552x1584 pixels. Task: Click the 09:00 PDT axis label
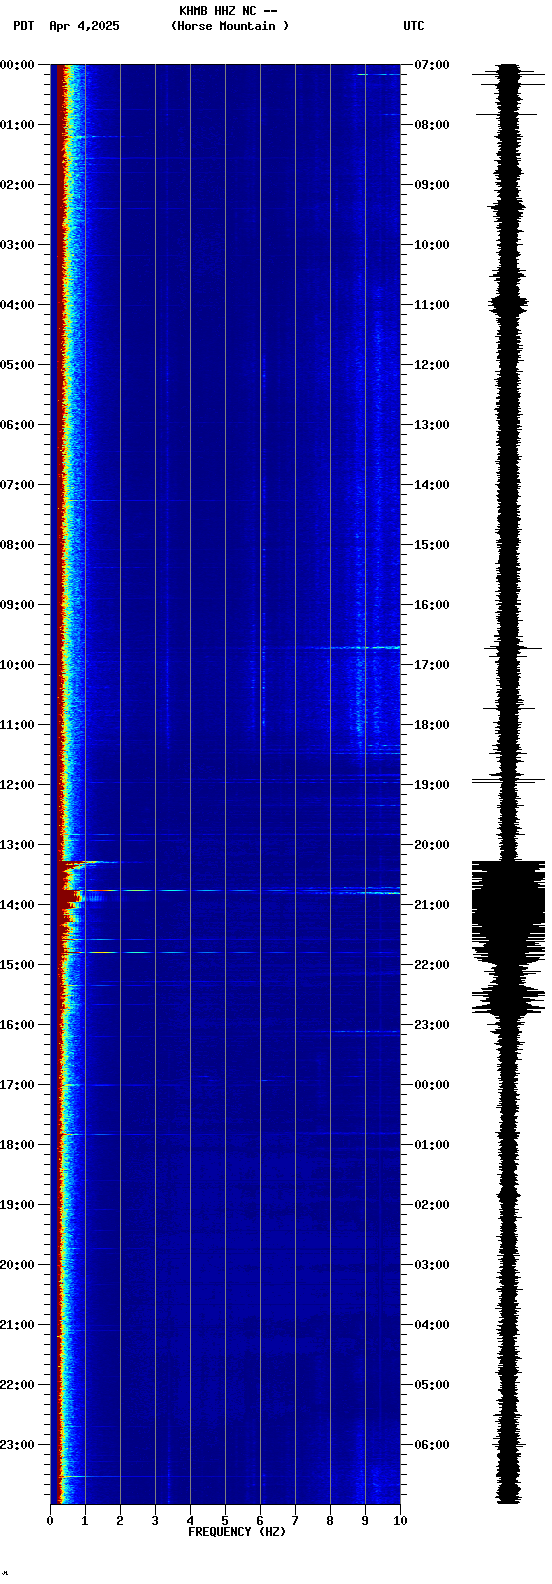click(17, 605)
